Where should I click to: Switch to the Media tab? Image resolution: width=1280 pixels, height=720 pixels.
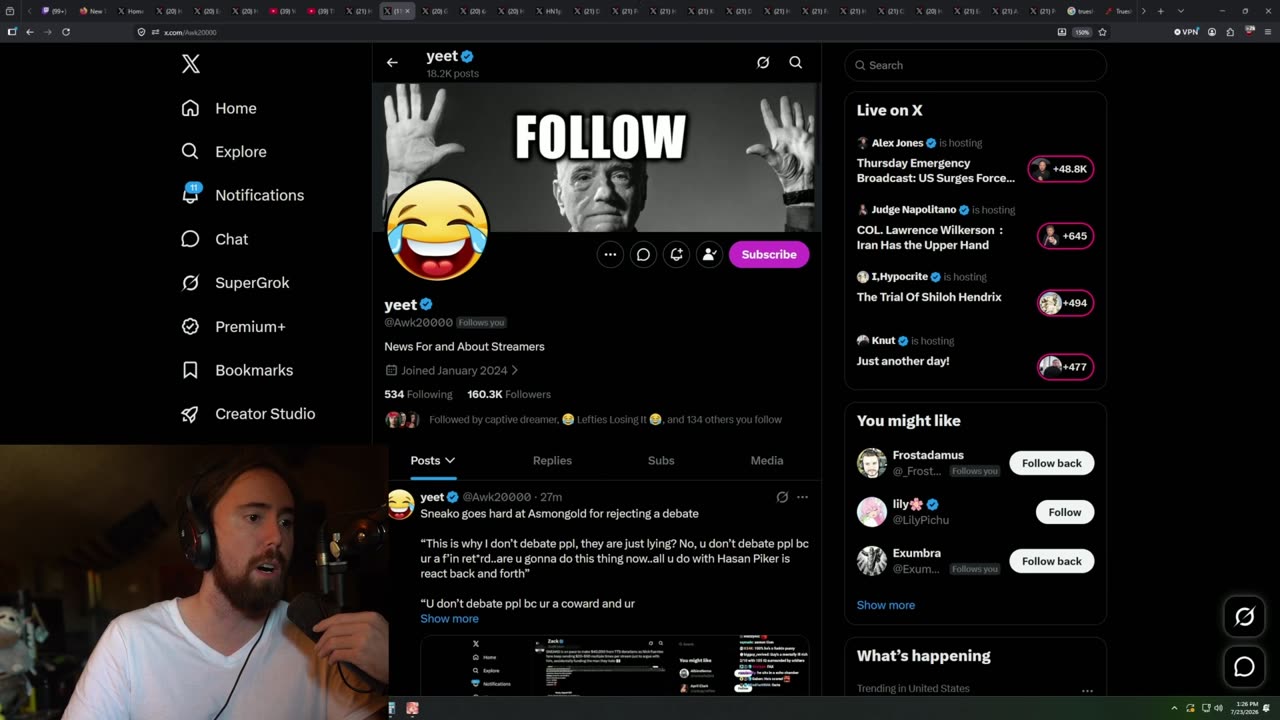[767, 461]
